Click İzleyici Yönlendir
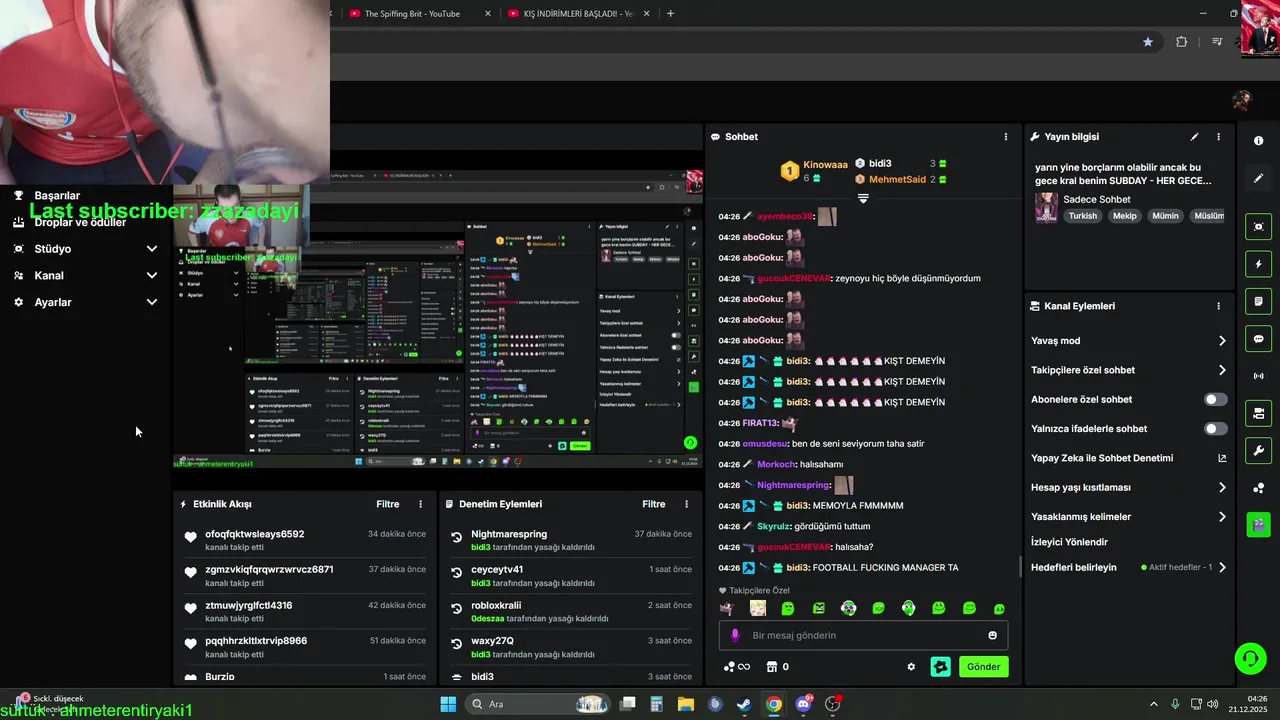This screenshot has height=720, width=1280. (x=1069, y=542)
